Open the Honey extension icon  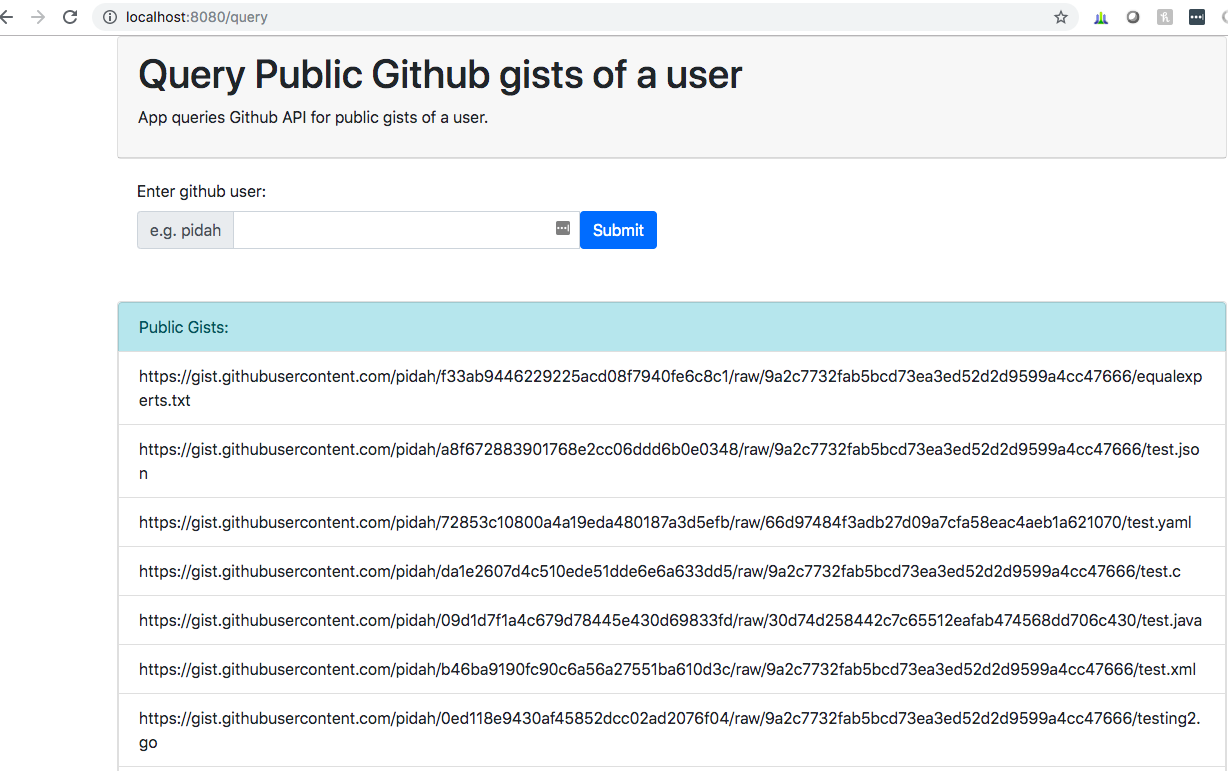coord(1165,17)
